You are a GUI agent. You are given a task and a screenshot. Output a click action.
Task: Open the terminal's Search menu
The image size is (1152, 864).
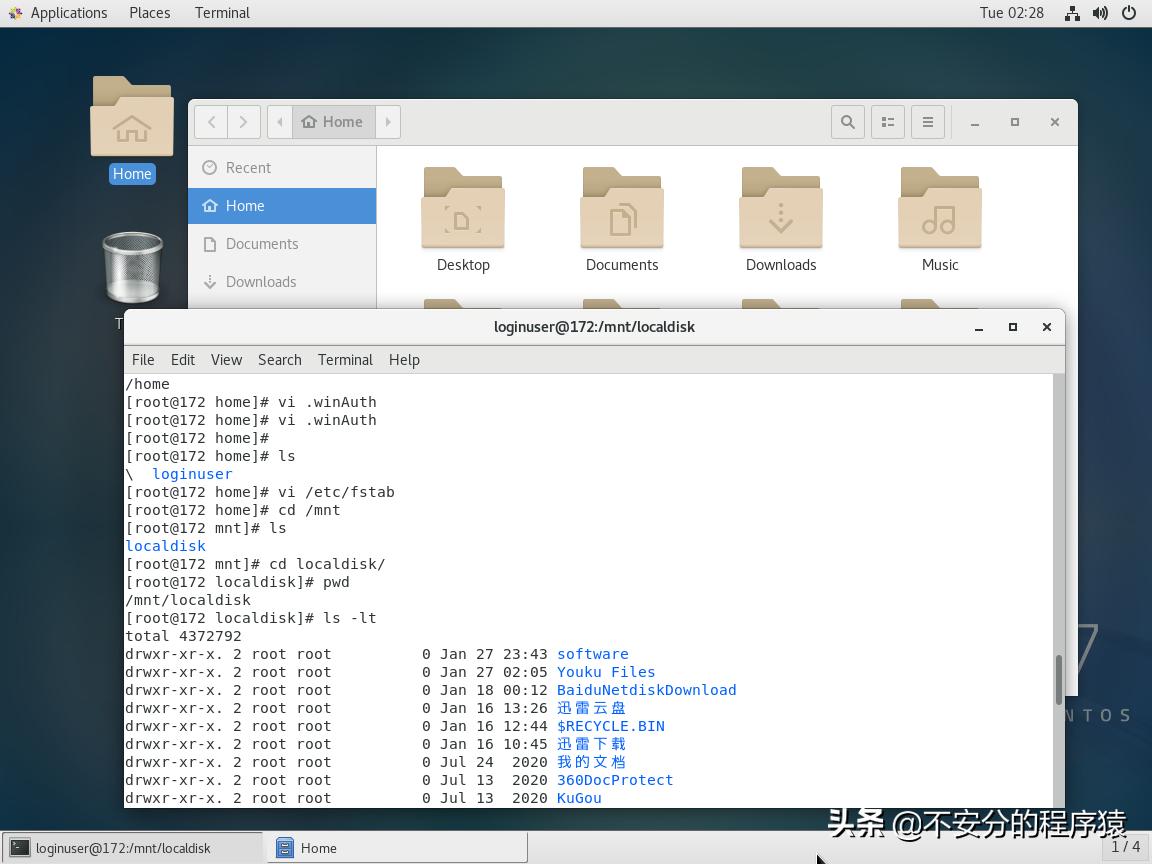point(279,360)
